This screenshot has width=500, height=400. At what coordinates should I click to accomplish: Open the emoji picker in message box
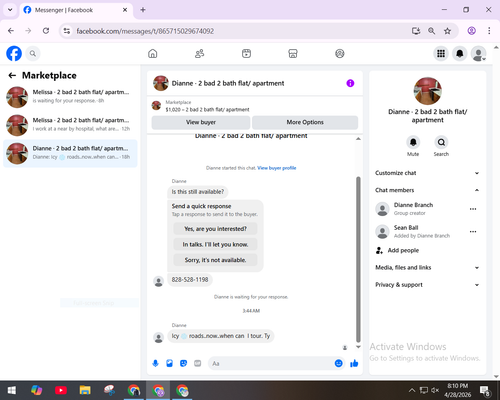[338, 363]
